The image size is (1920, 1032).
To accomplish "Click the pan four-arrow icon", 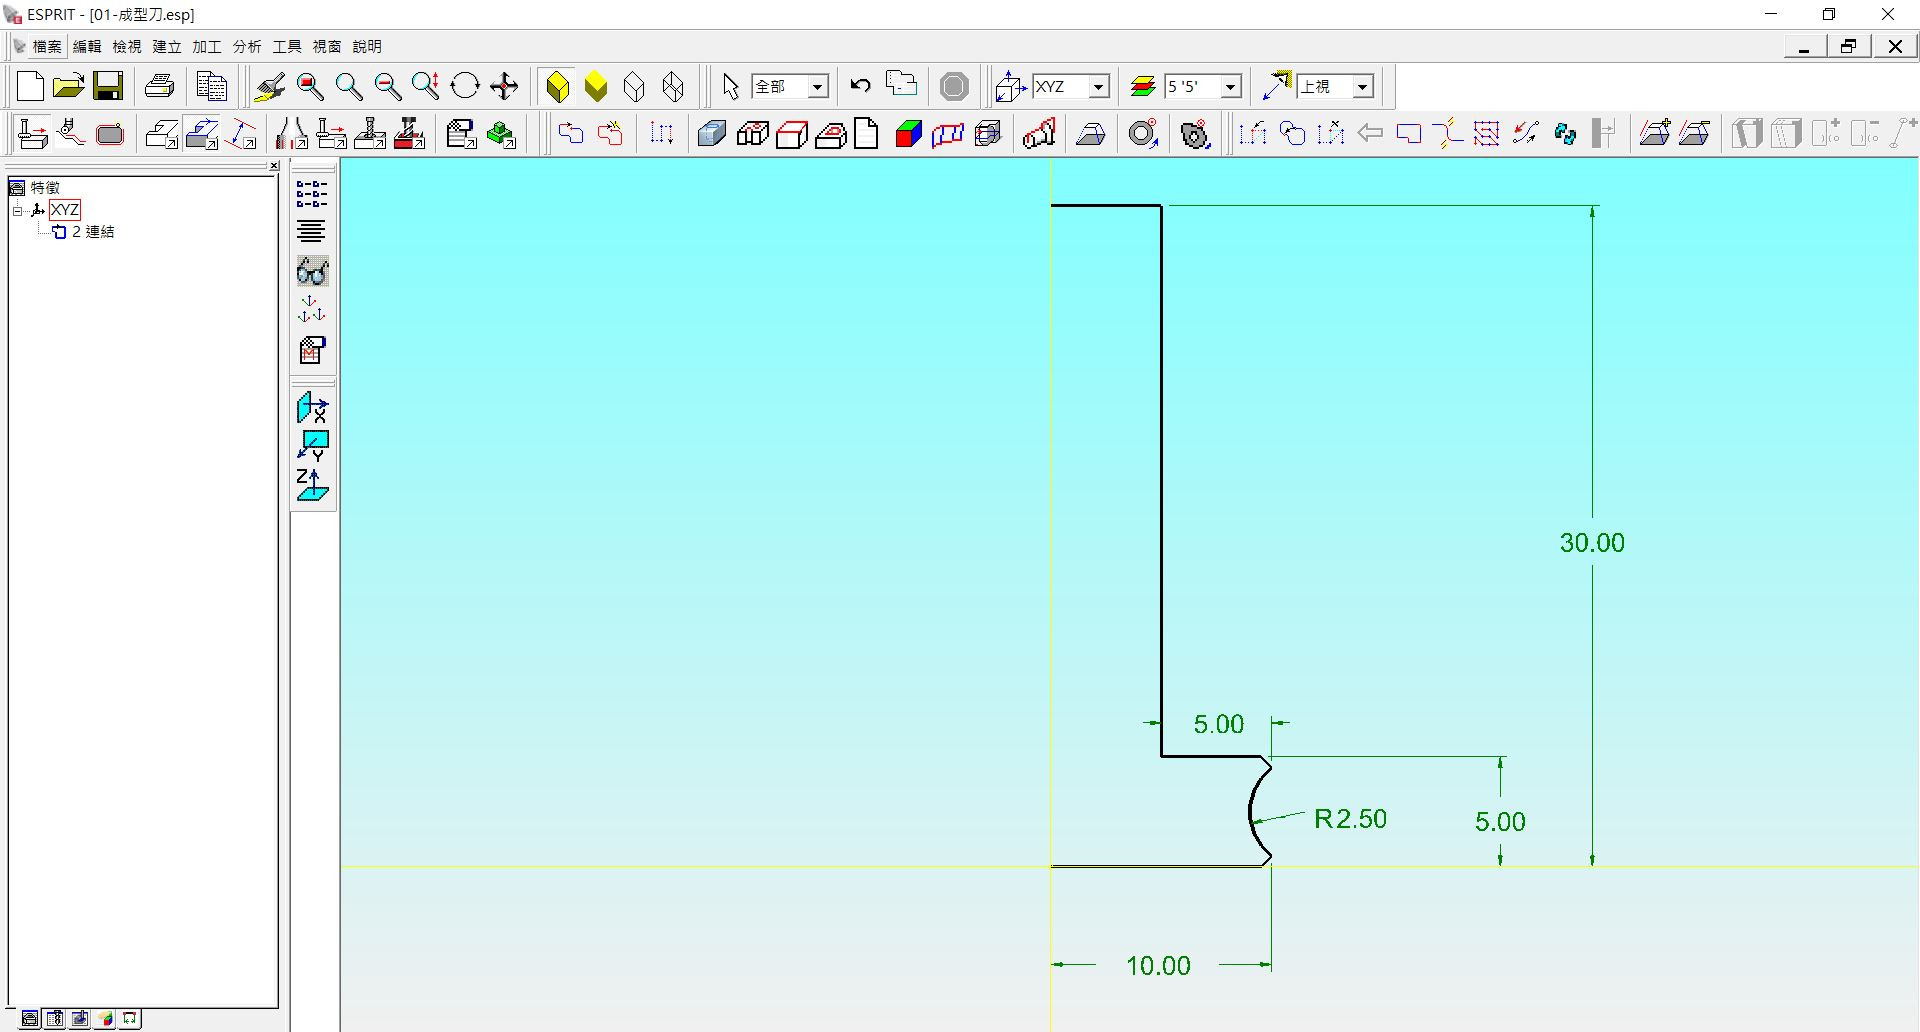I will 504,86.
